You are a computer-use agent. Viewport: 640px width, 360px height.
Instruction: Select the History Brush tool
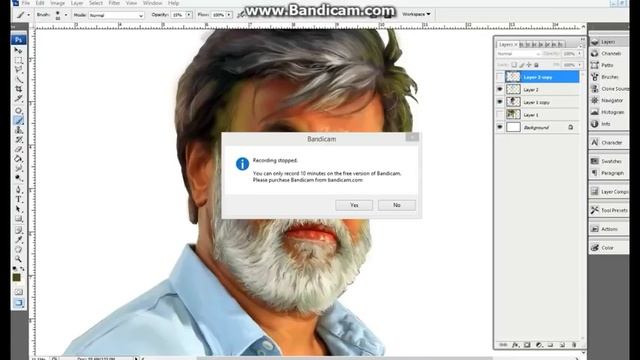pyautogui.click(x=18, y=140)
